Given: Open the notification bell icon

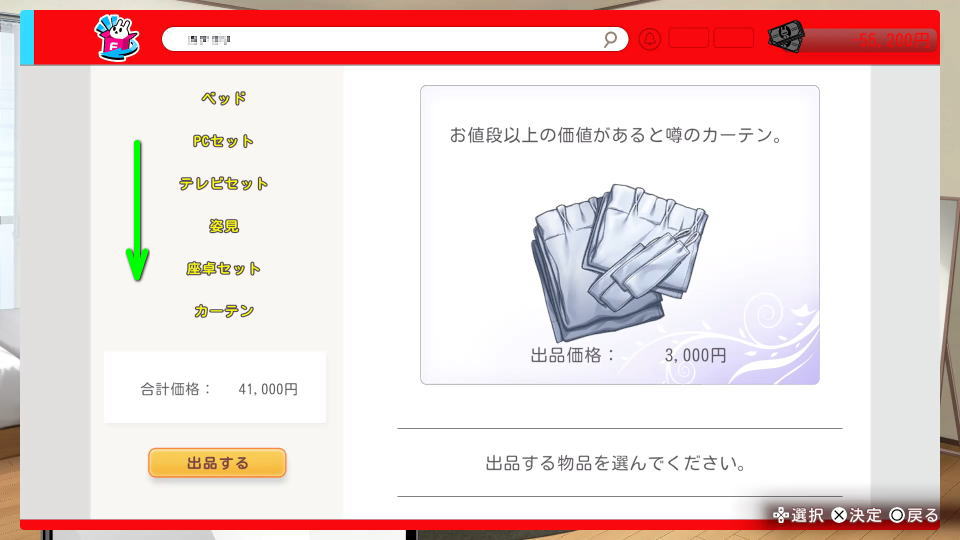Looking at the screenshot, I should tap(650, 39).
